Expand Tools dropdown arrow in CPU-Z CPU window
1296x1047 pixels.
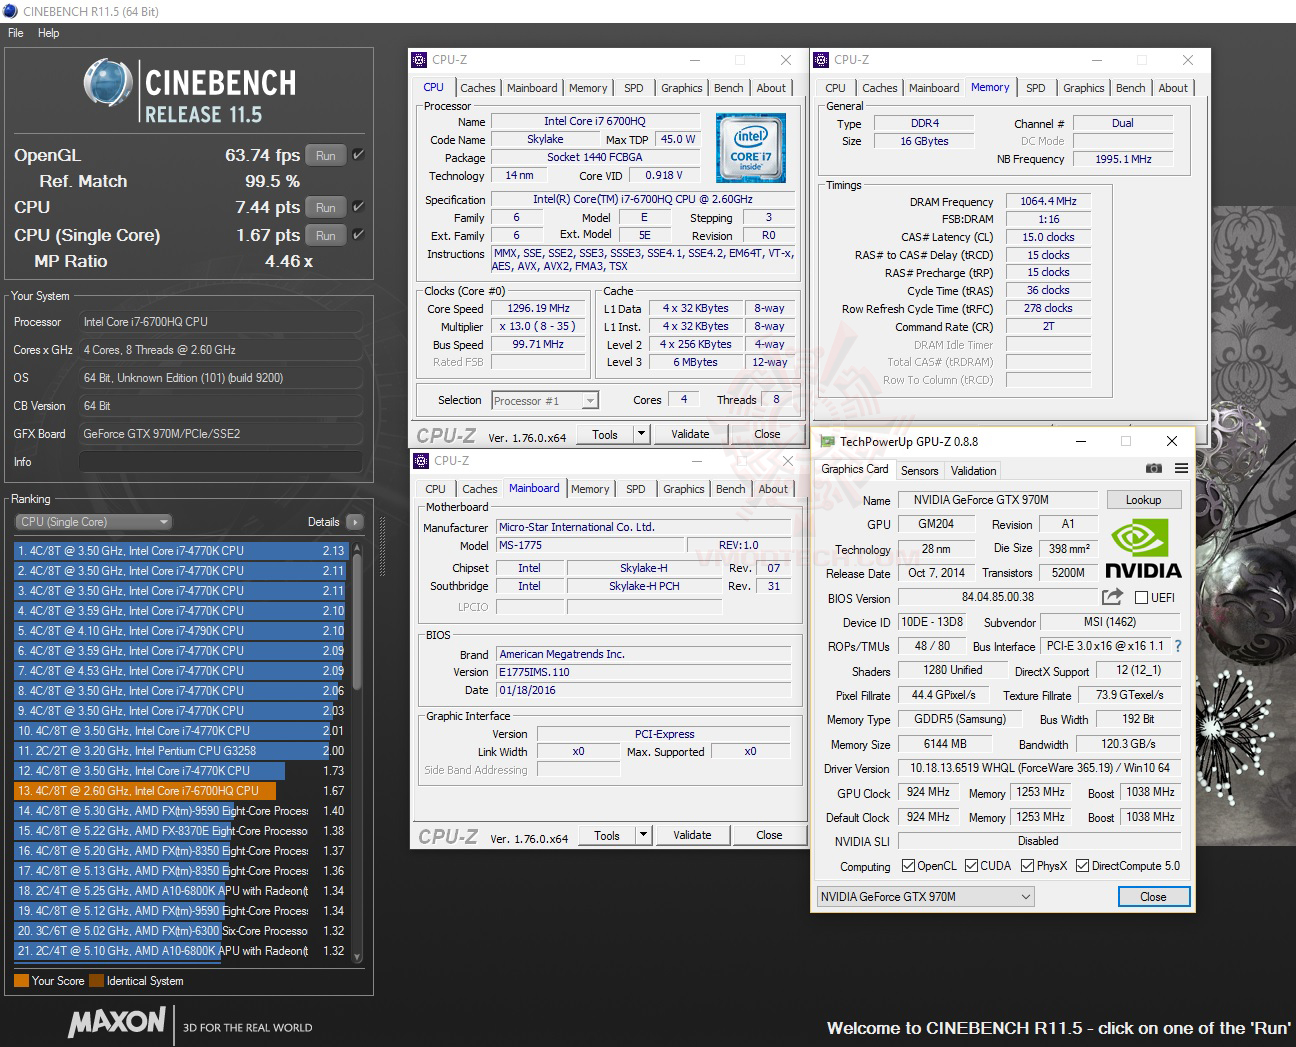coord(641,434)
